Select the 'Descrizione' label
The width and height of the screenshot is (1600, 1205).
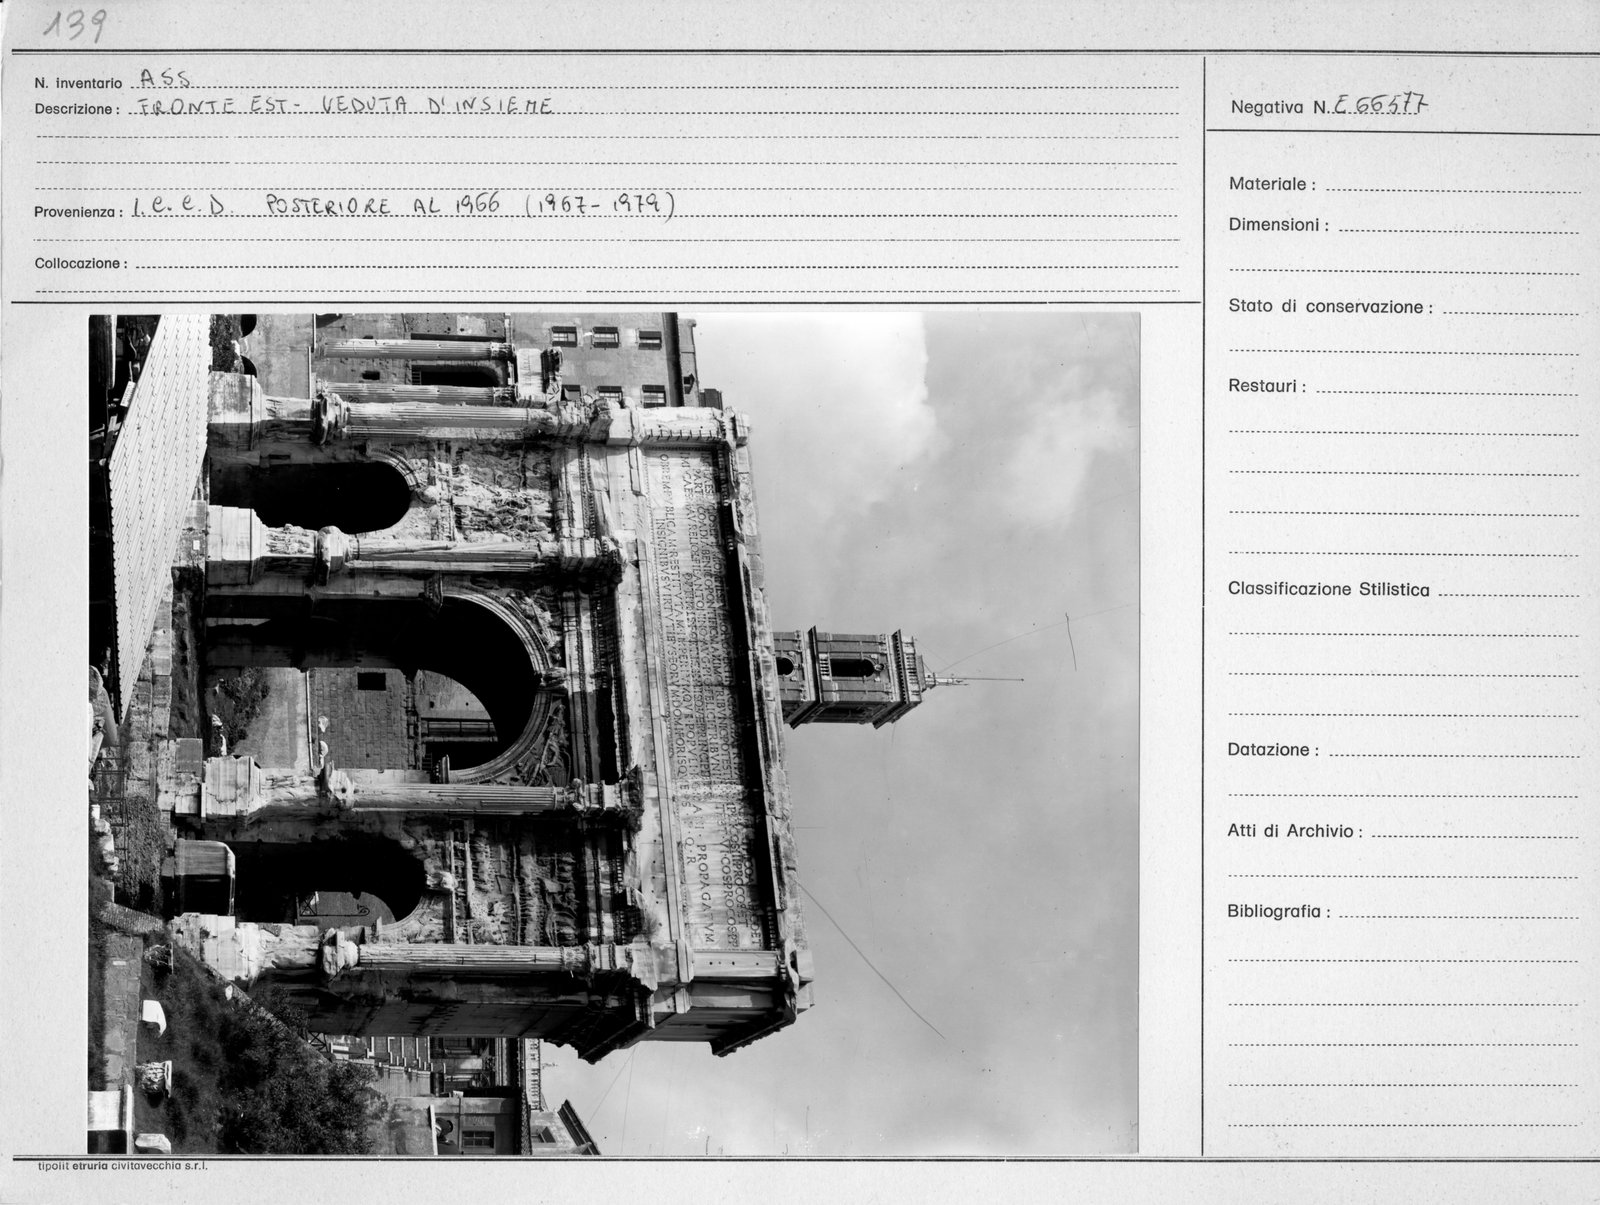pyautogui.click(x=77, y=109)
